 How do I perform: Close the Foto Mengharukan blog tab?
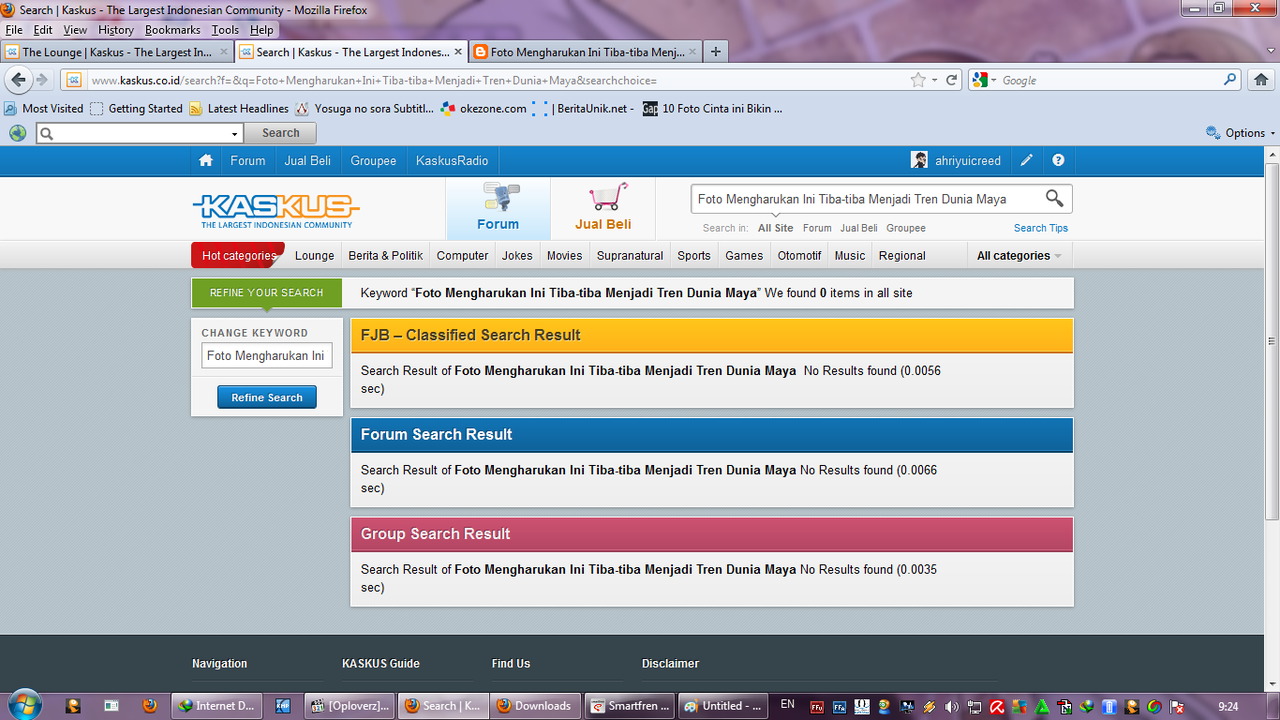point(694,52)
